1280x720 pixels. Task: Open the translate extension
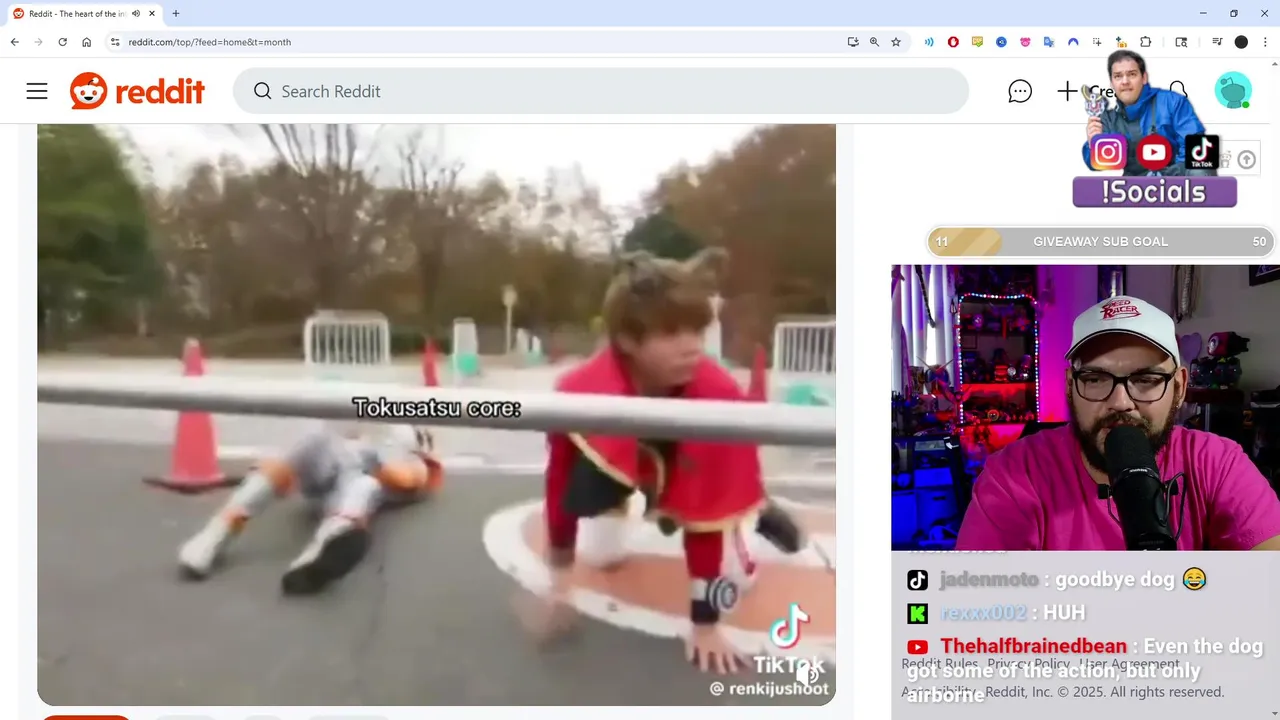[1049, 42]
